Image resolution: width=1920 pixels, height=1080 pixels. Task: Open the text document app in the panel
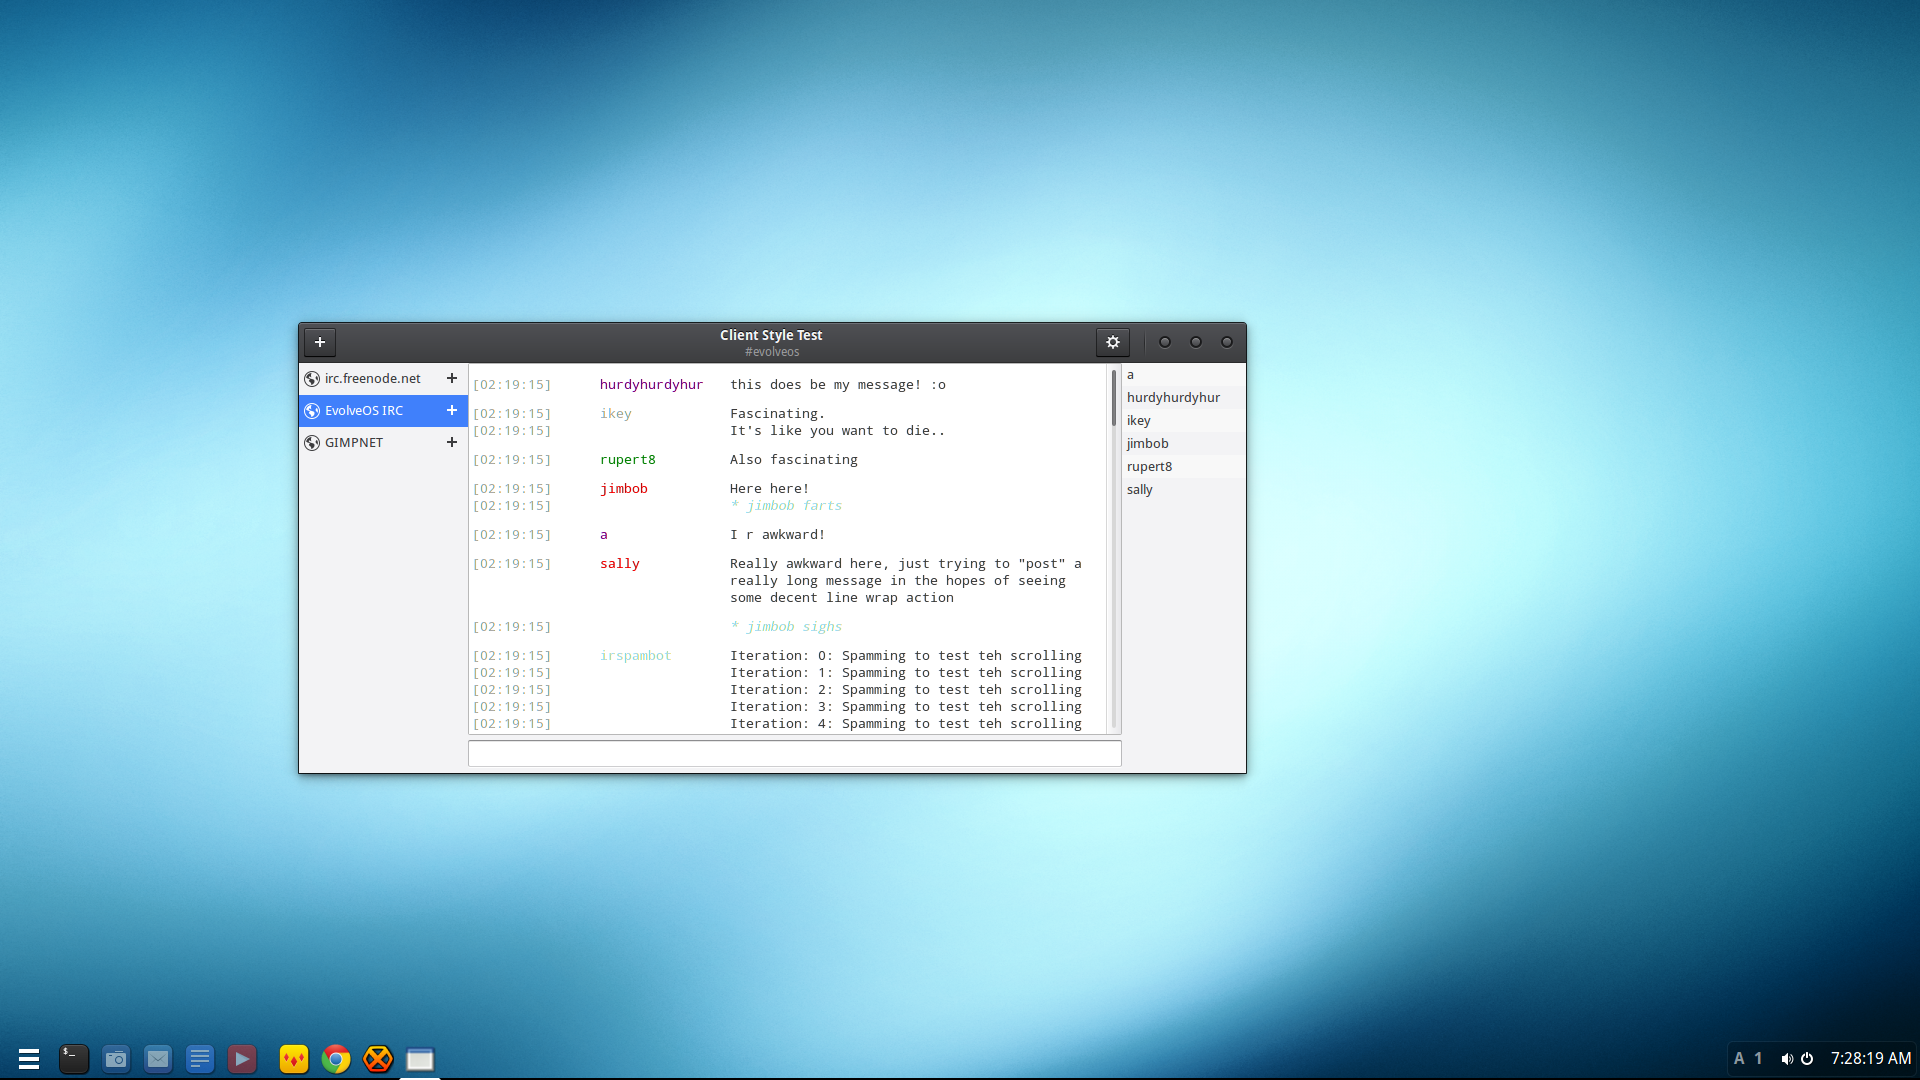[x=200, y=1059]
